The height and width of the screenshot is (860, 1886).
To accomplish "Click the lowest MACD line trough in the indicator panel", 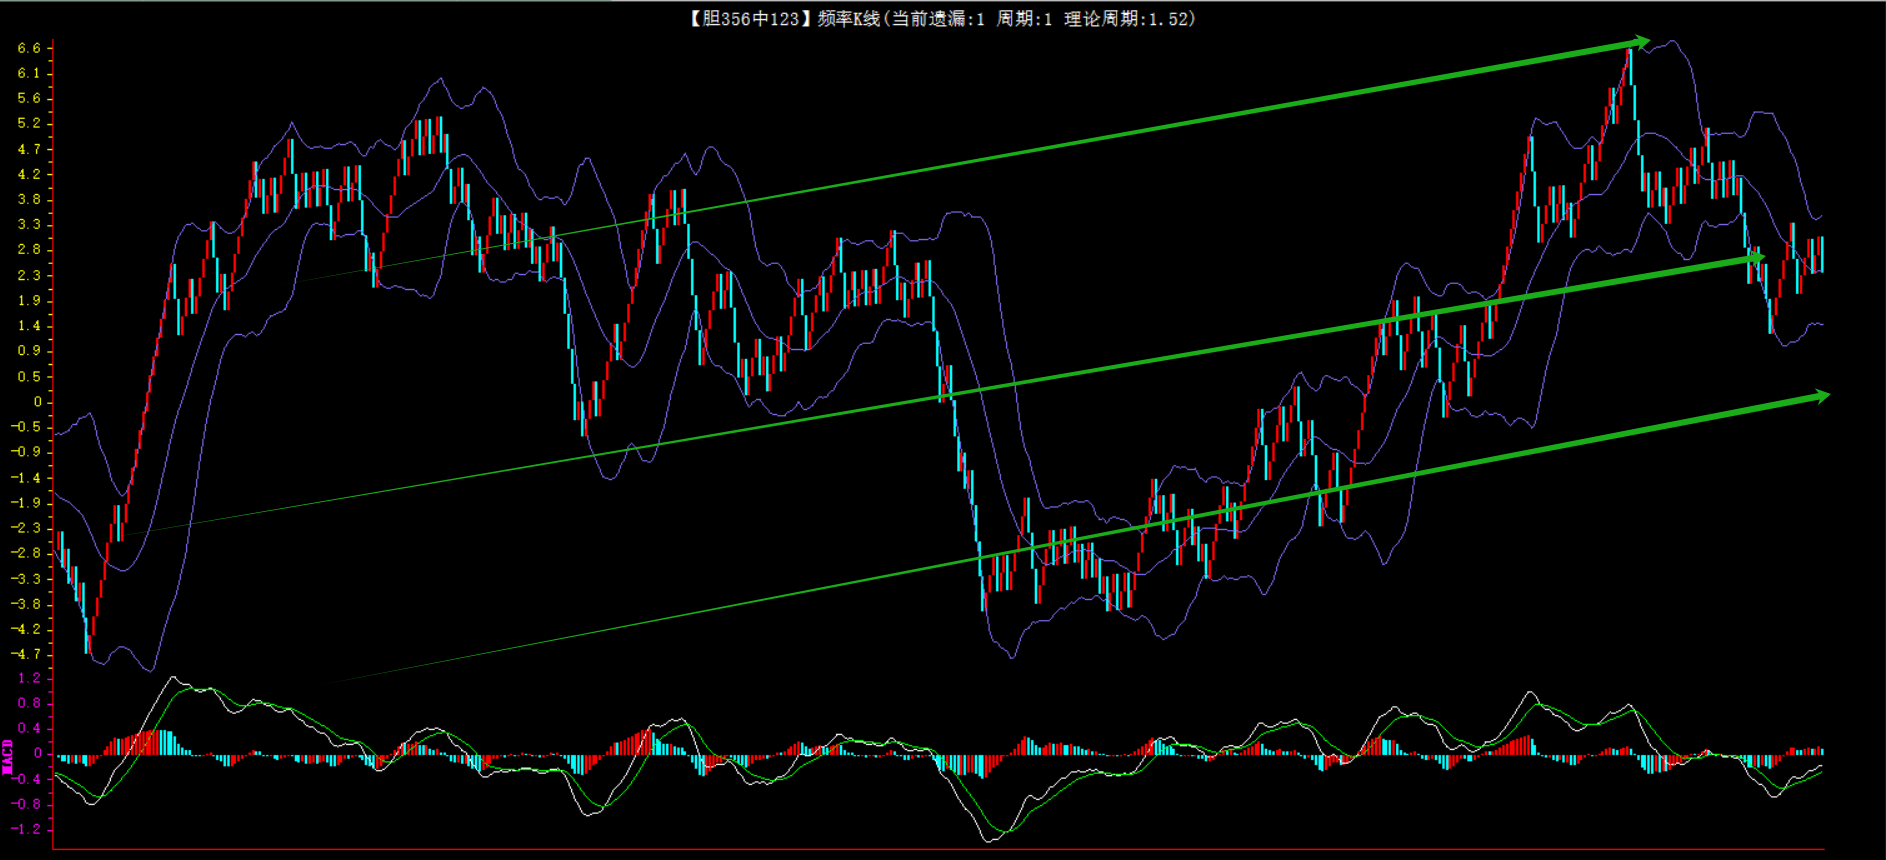I will point(990,840).
